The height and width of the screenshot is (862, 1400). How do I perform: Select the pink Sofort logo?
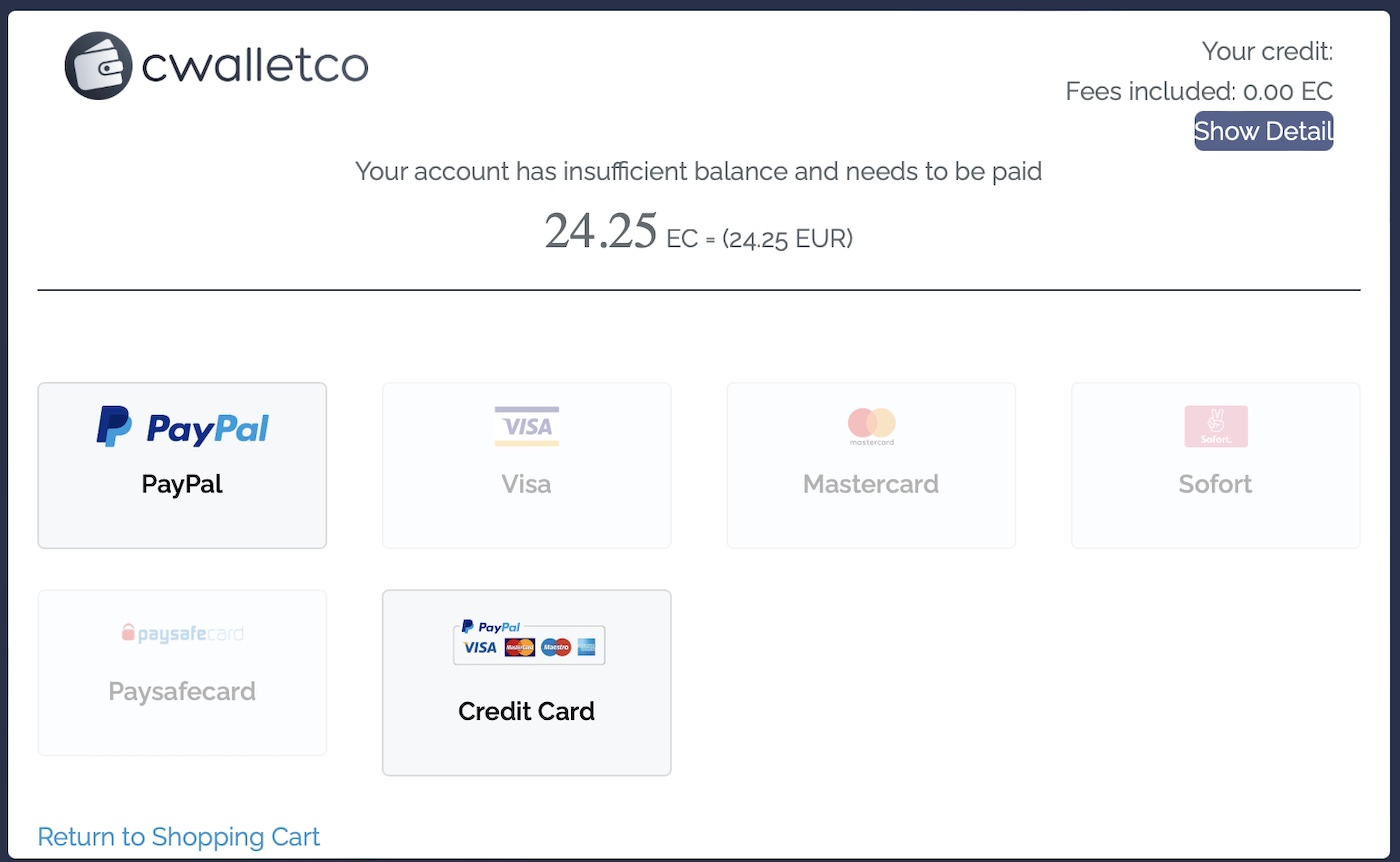point(1215,426)
